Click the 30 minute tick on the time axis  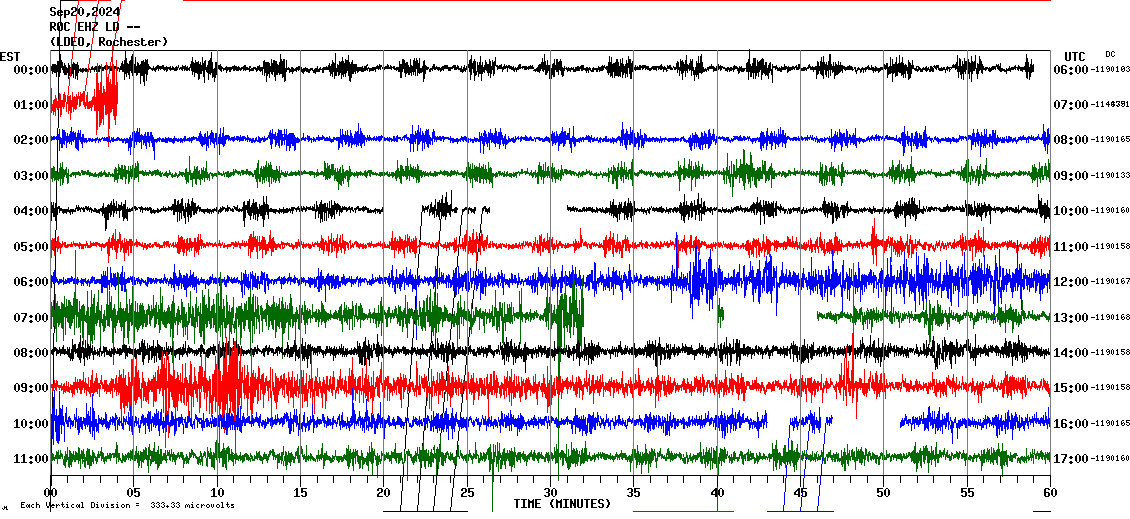pyautogui.click(x=551, y=492)
